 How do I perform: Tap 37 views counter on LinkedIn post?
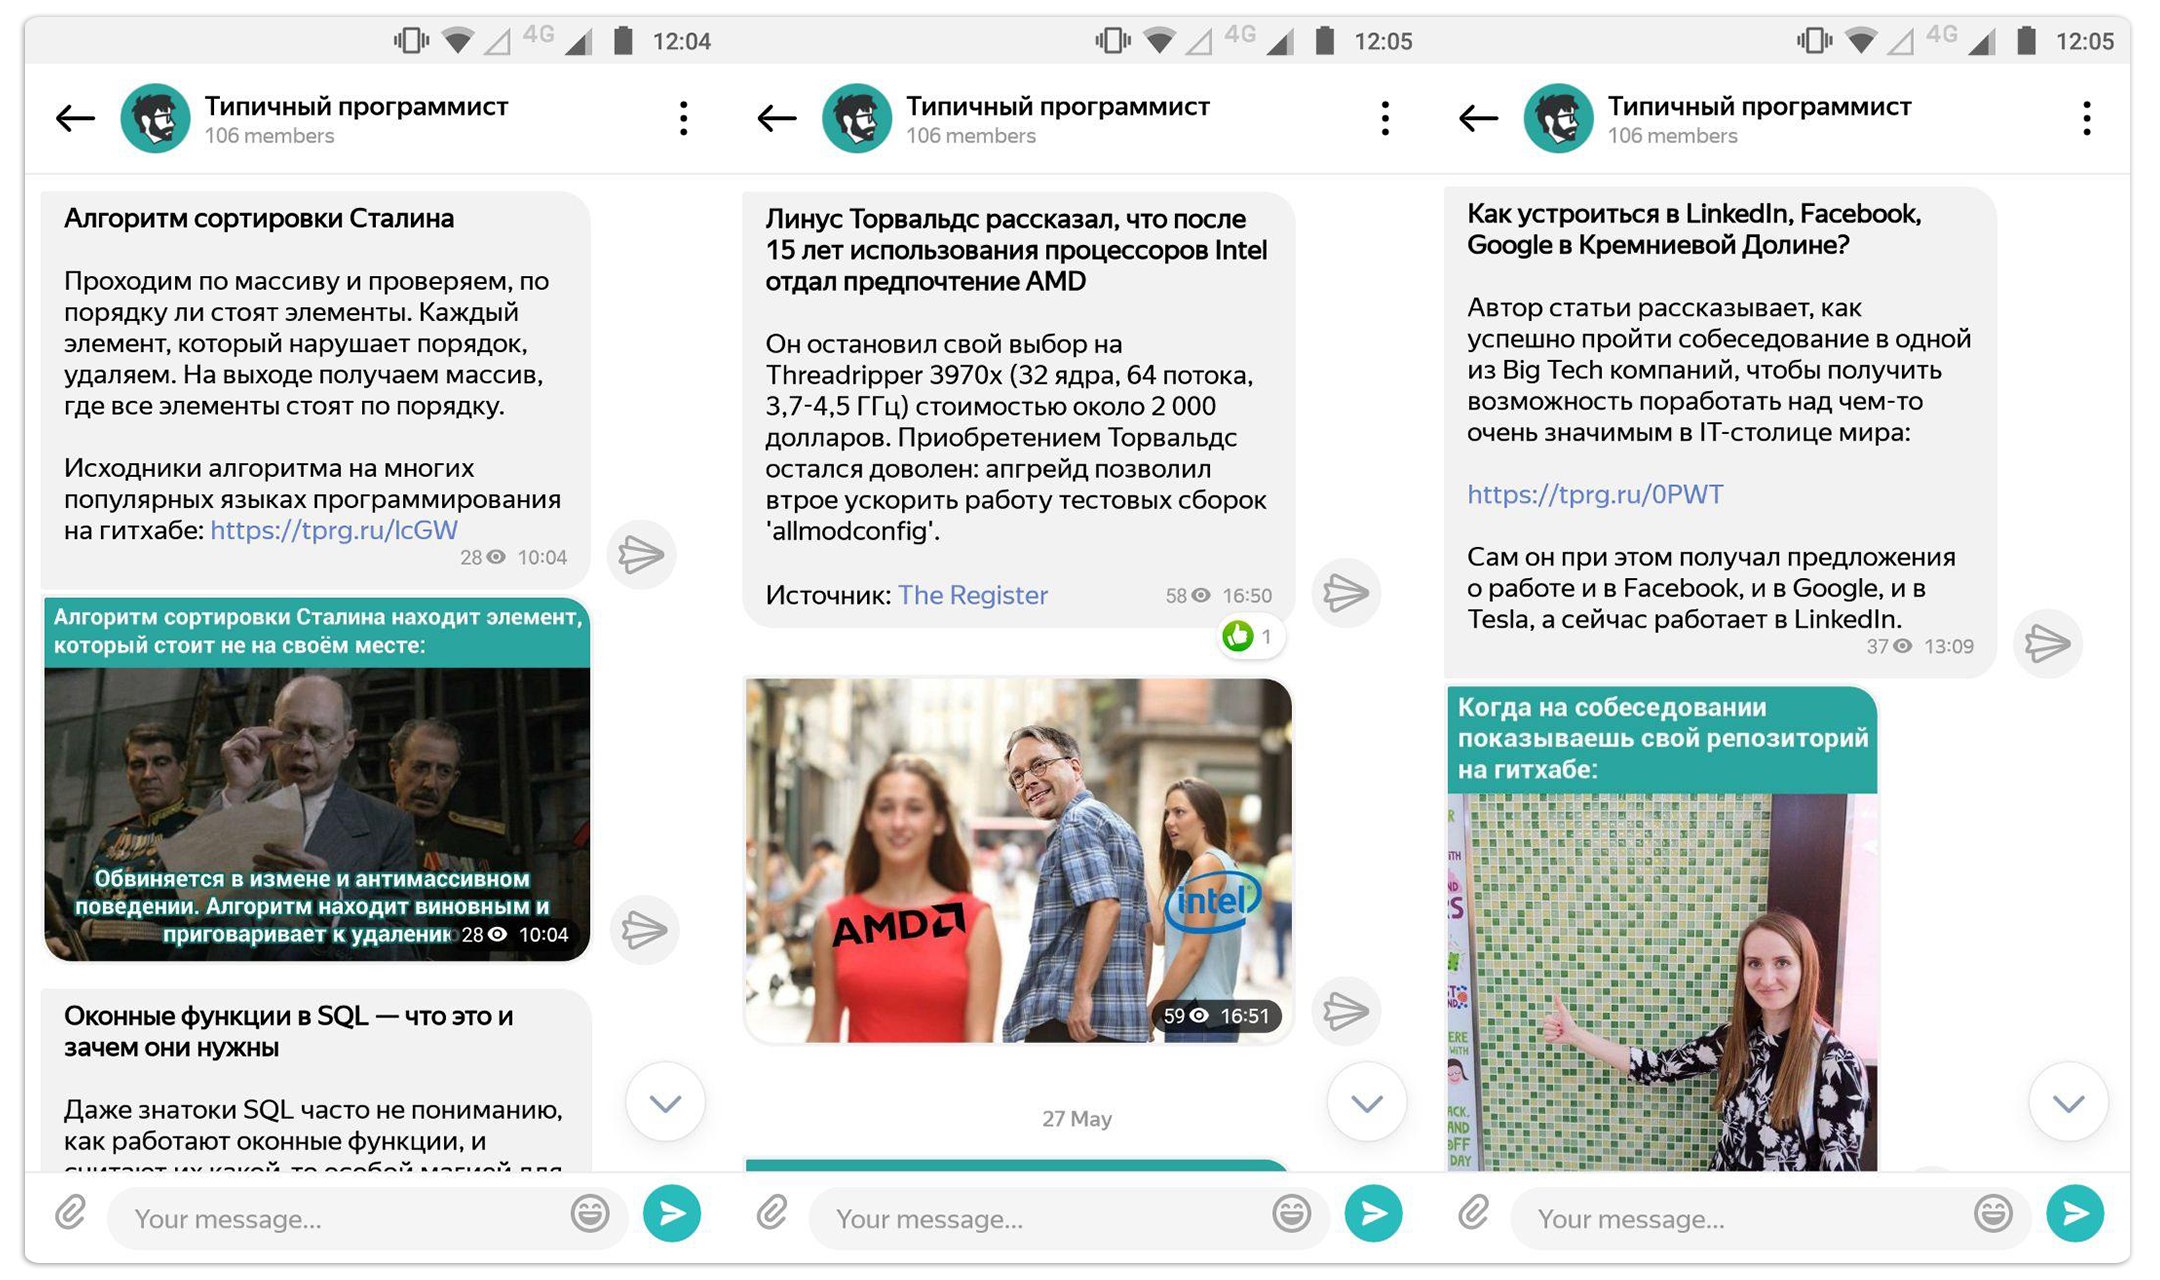click(1889, 647)
